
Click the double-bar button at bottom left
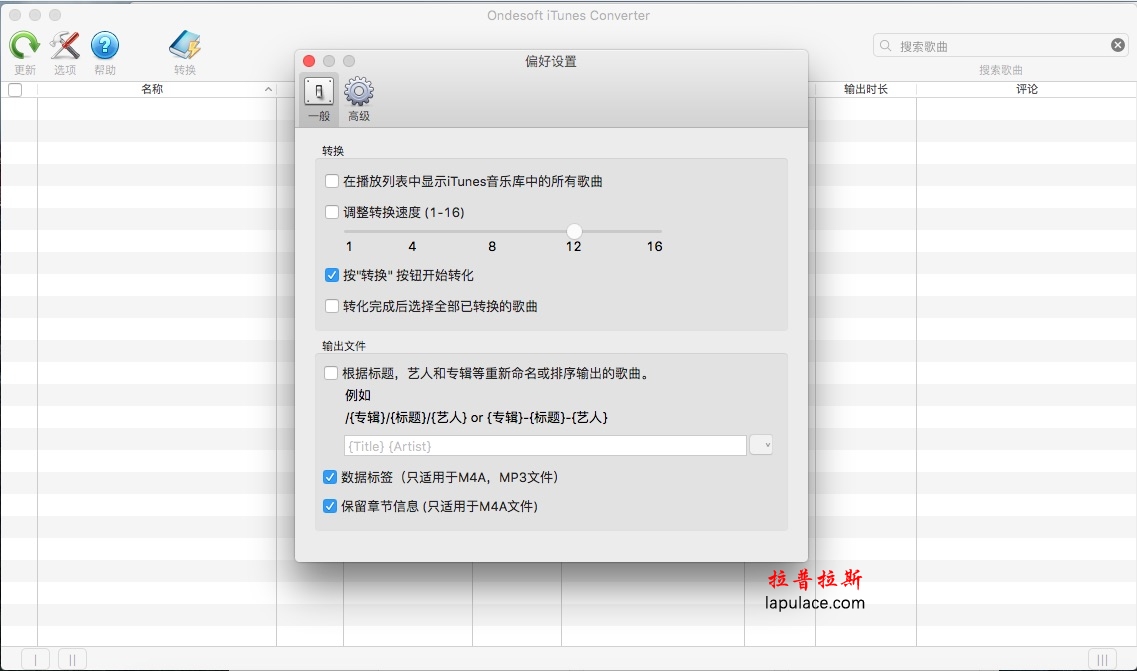[x=72, y=659]
